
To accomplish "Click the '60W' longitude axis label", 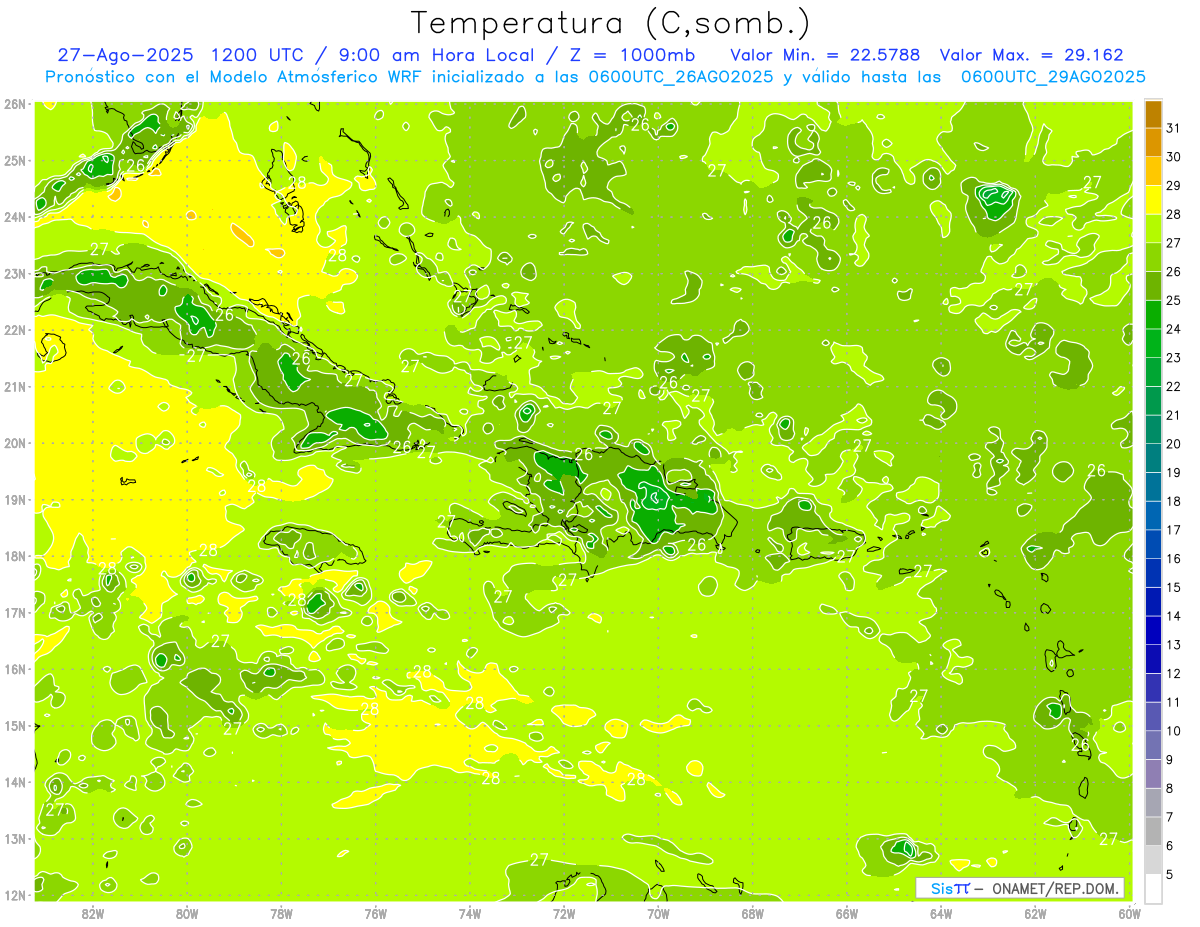I will [x=1129, y=912].
